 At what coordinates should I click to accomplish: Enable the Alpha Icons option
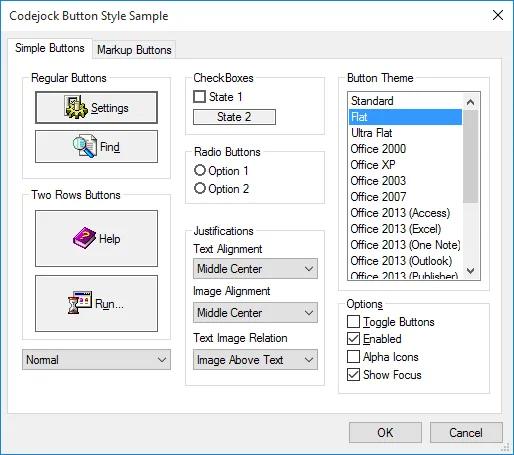(353, 357)
